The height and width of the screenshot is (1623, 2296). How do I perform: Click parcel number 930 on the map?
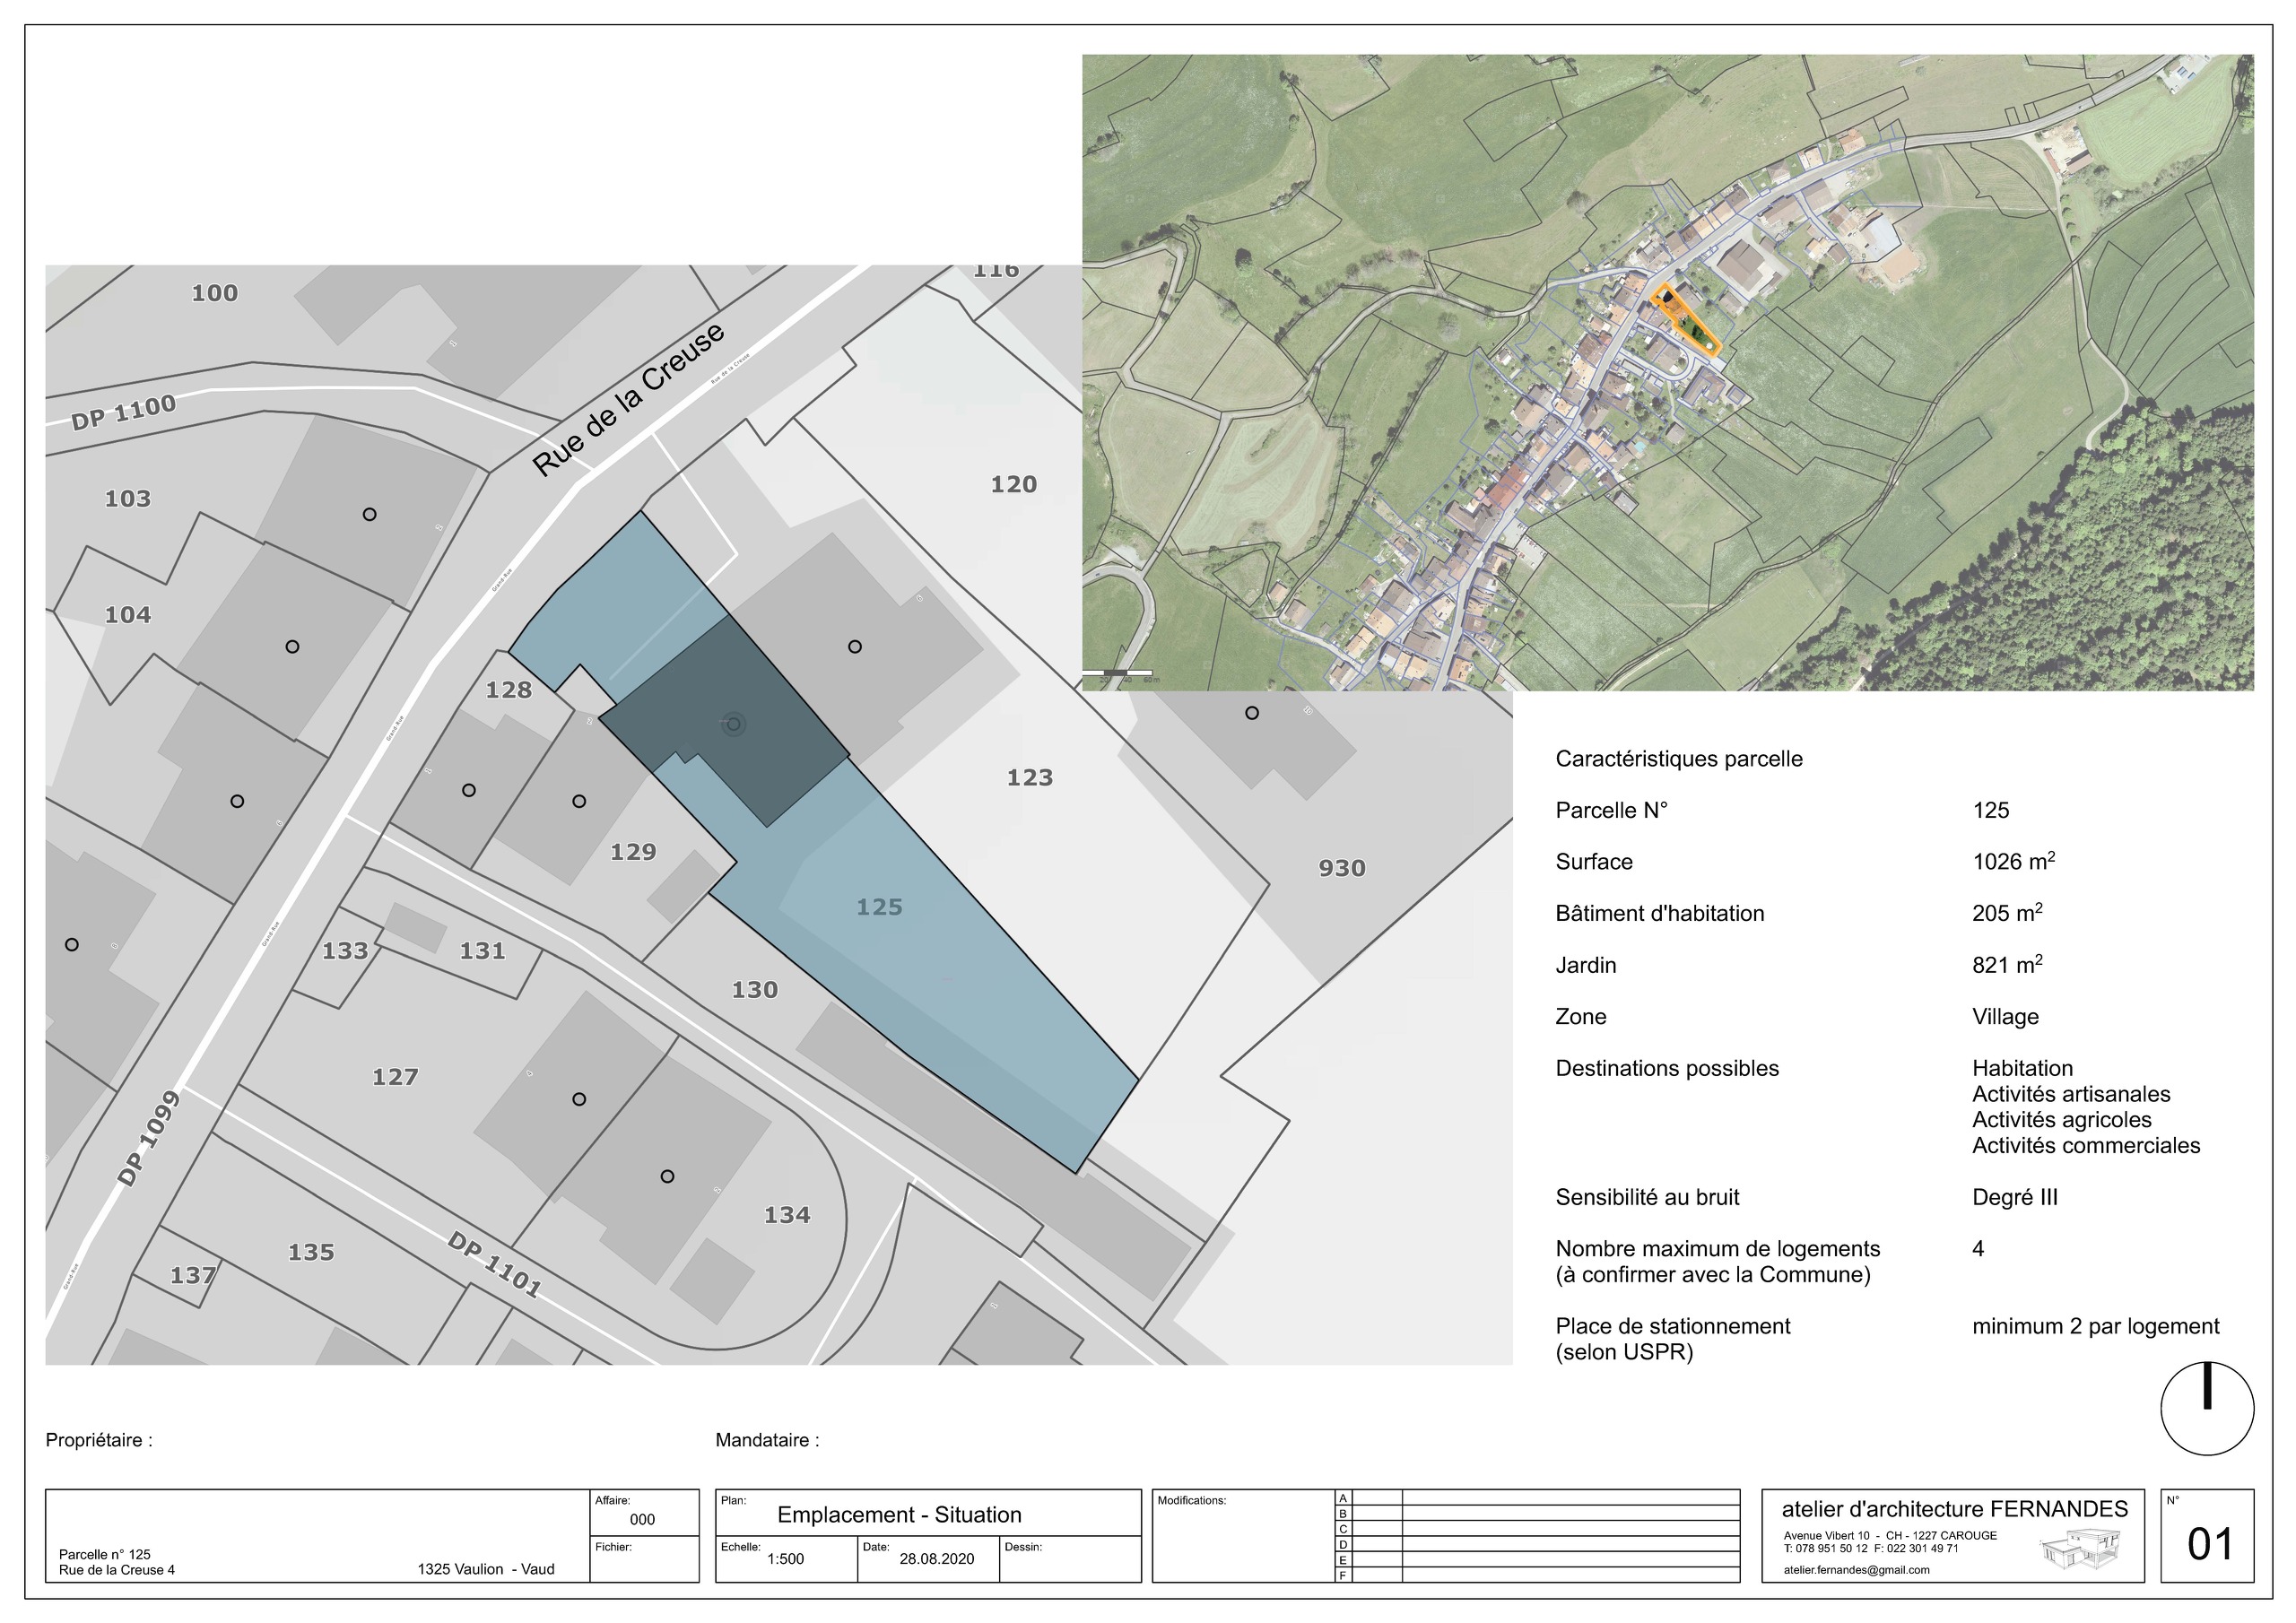point(1341,868)
